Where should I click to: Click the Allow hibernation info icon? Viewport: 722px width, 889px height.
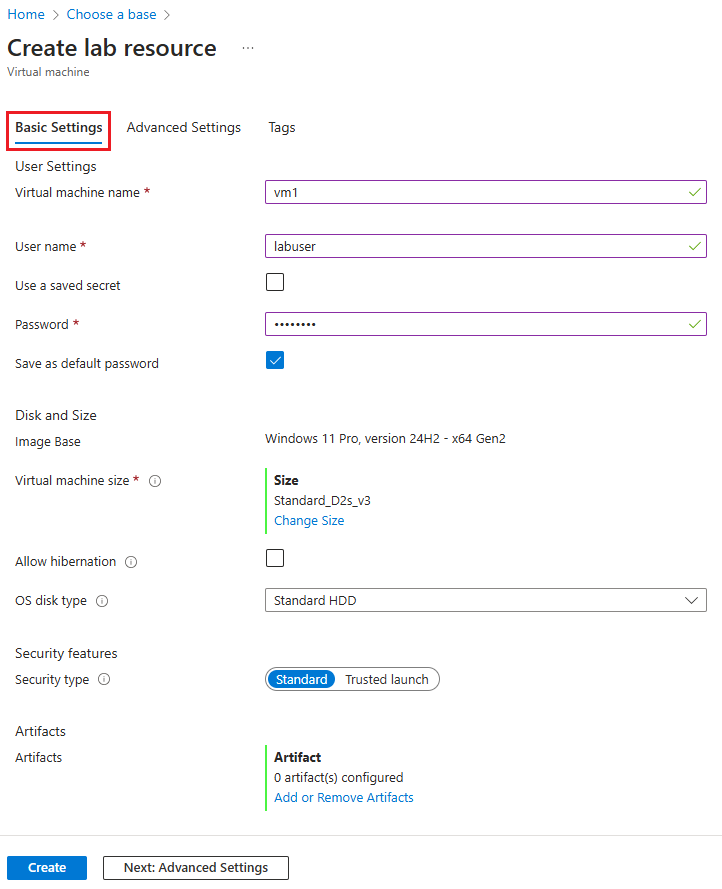click(x=131, y=562)
